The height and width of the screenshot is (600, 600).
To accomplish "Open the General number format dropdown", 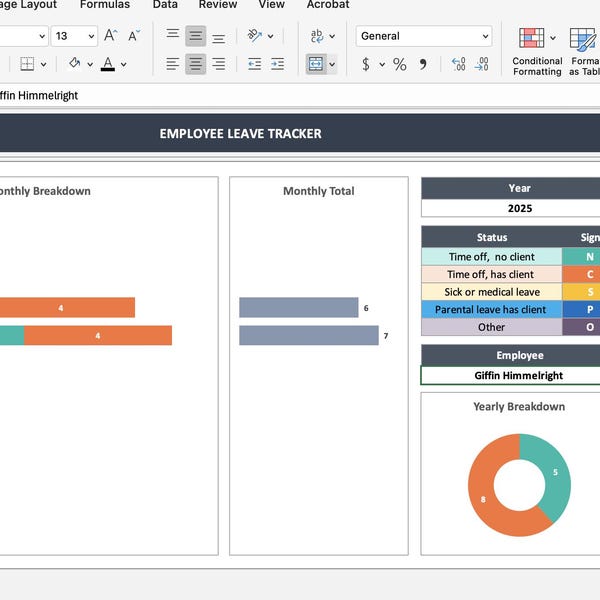I will click(424, 36).
